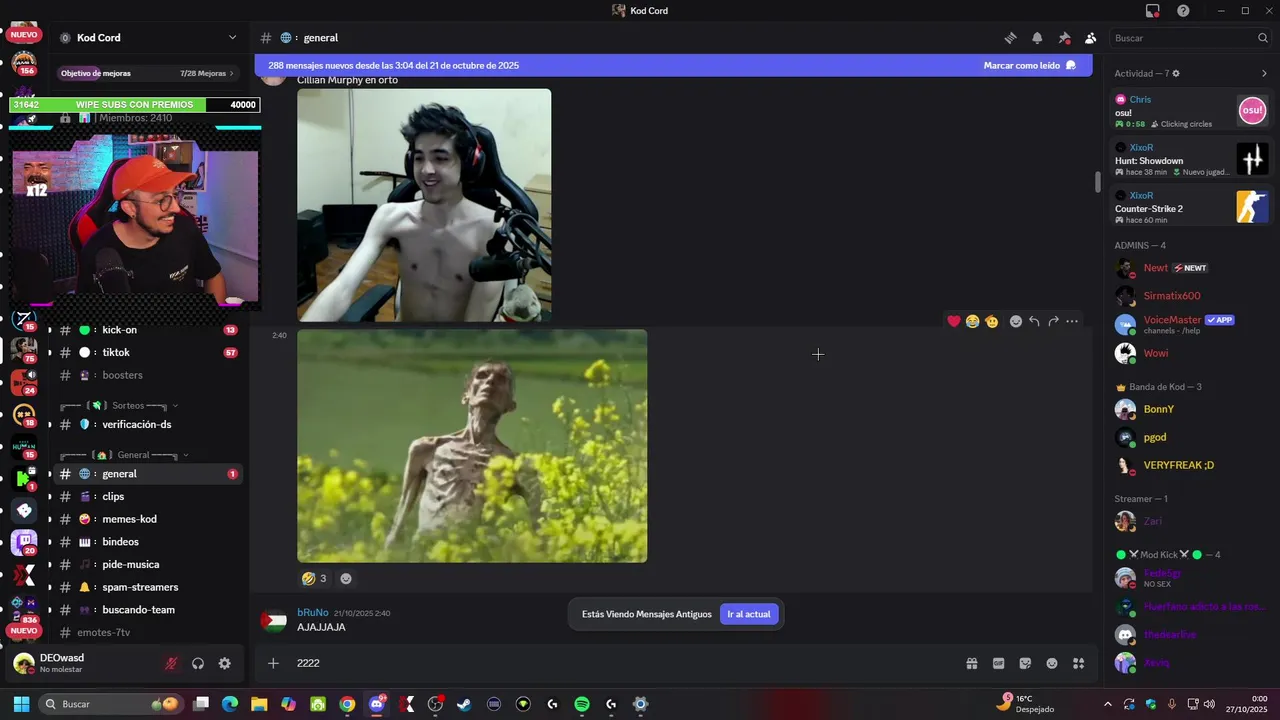Open the verificación-ds channel
This screenshot has height=720, width=1280.
click(147, 424)
